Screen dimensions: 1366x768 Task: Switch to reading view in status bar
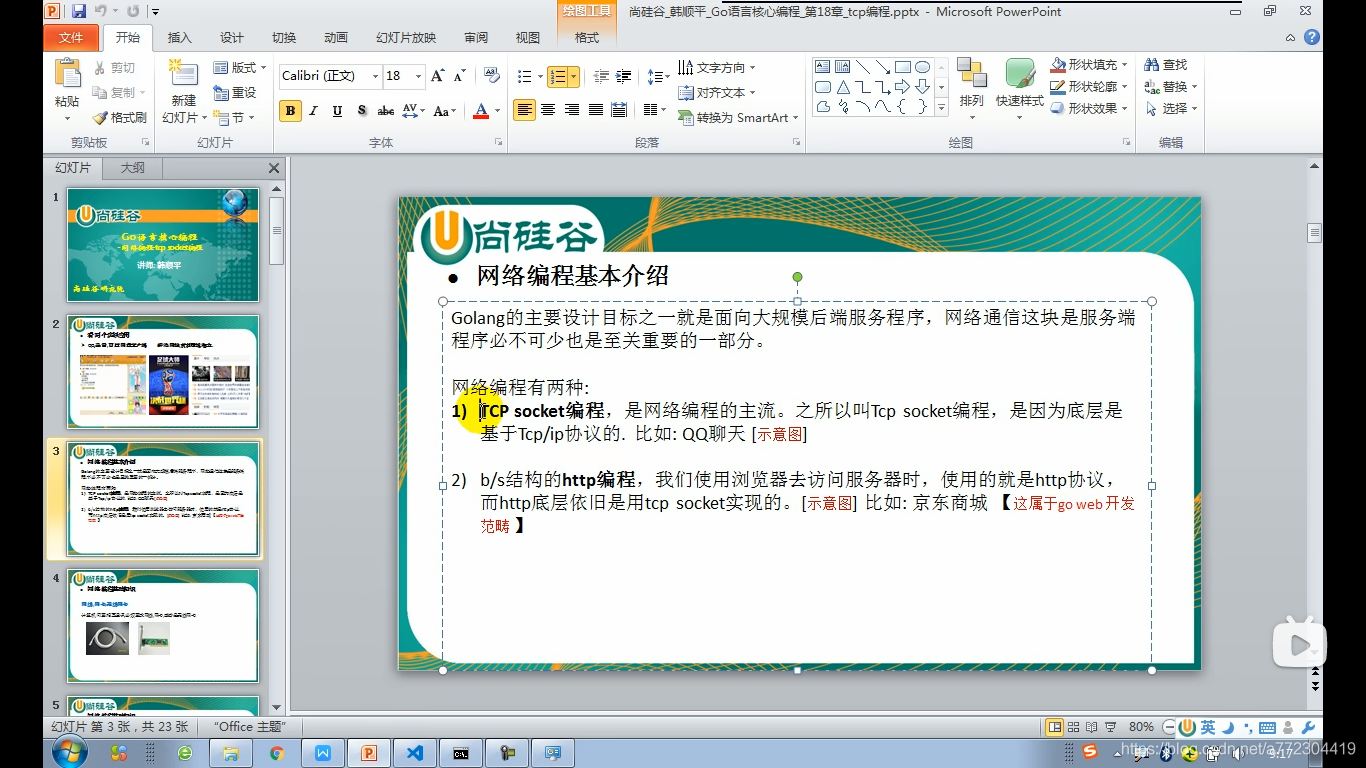click(1092, 727)
